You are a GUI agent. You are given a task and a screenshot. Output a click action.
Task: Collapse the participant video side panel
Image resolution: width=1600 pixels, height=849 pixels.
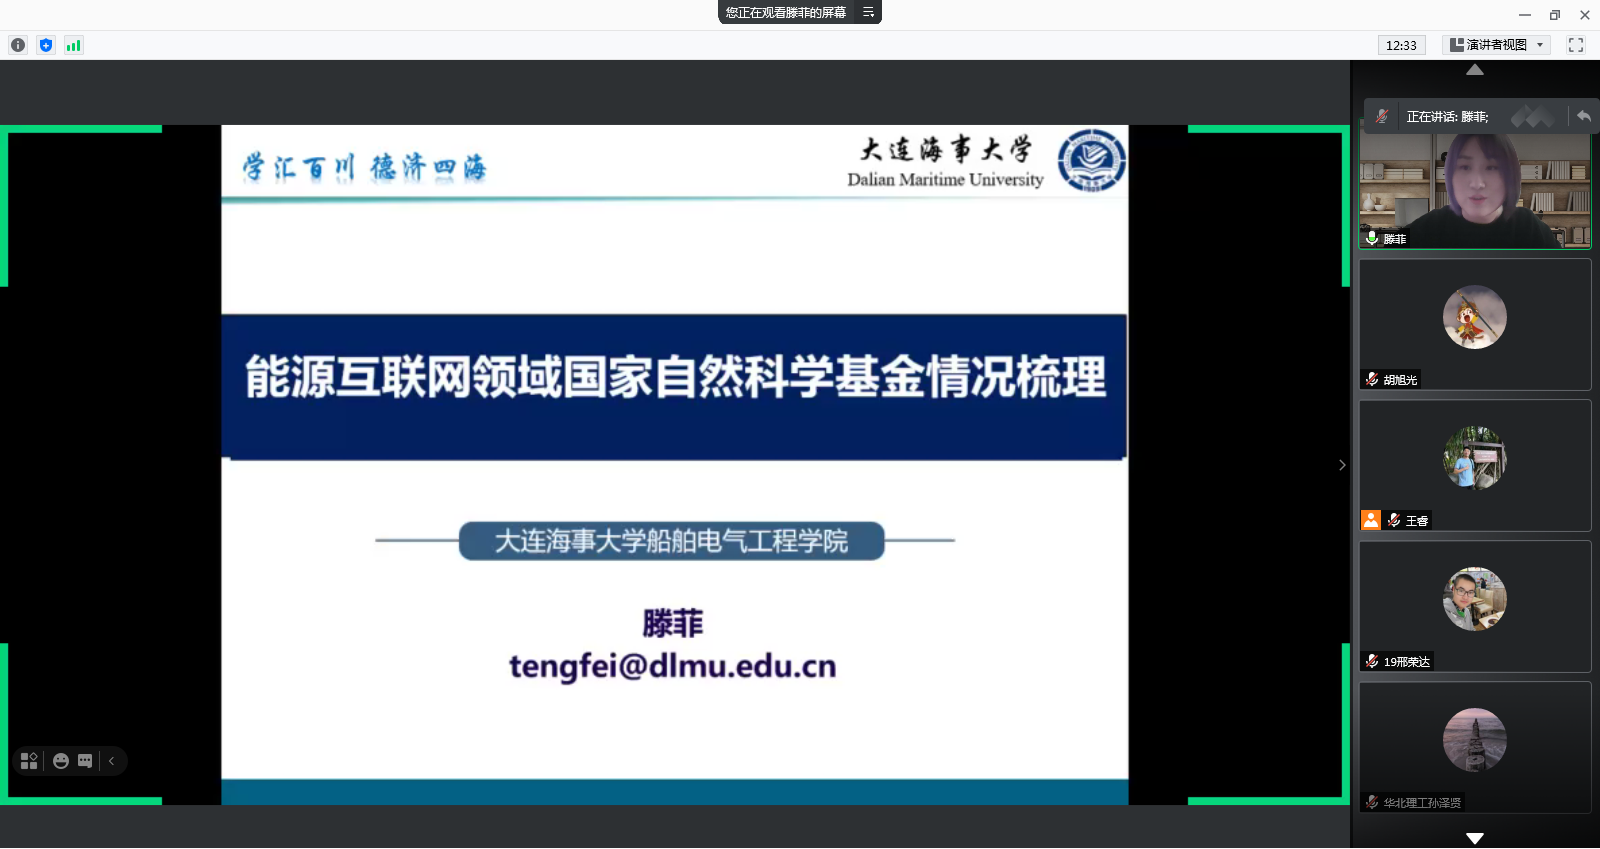tap(1342, 465)
